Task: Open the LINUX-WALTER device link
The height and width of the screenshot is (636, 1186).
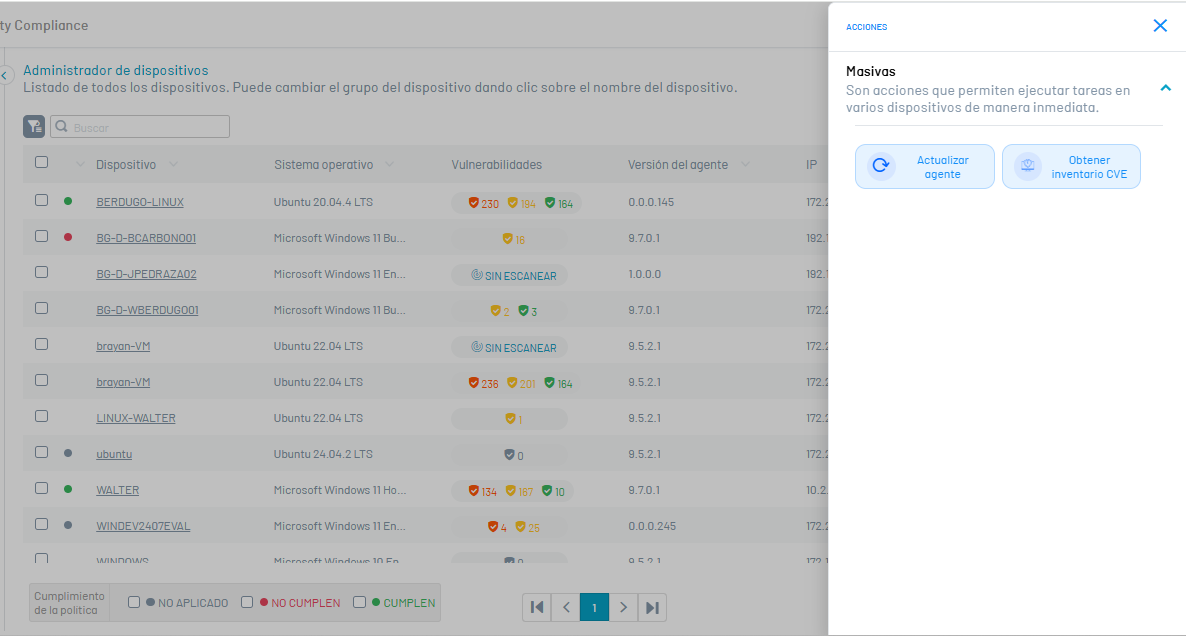Action: pyautogui.click(x=135, y=418)
